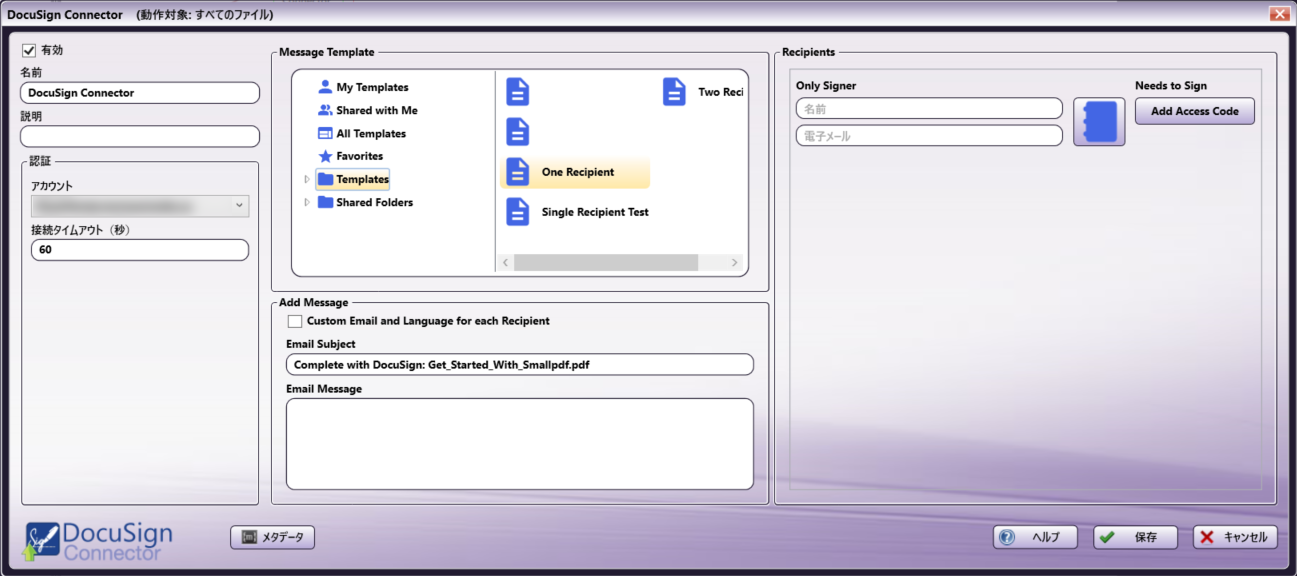Click the Needs to Sign label
Image resolution: width=1297 pixels, height=576 pixels.
coord(1171,86)
